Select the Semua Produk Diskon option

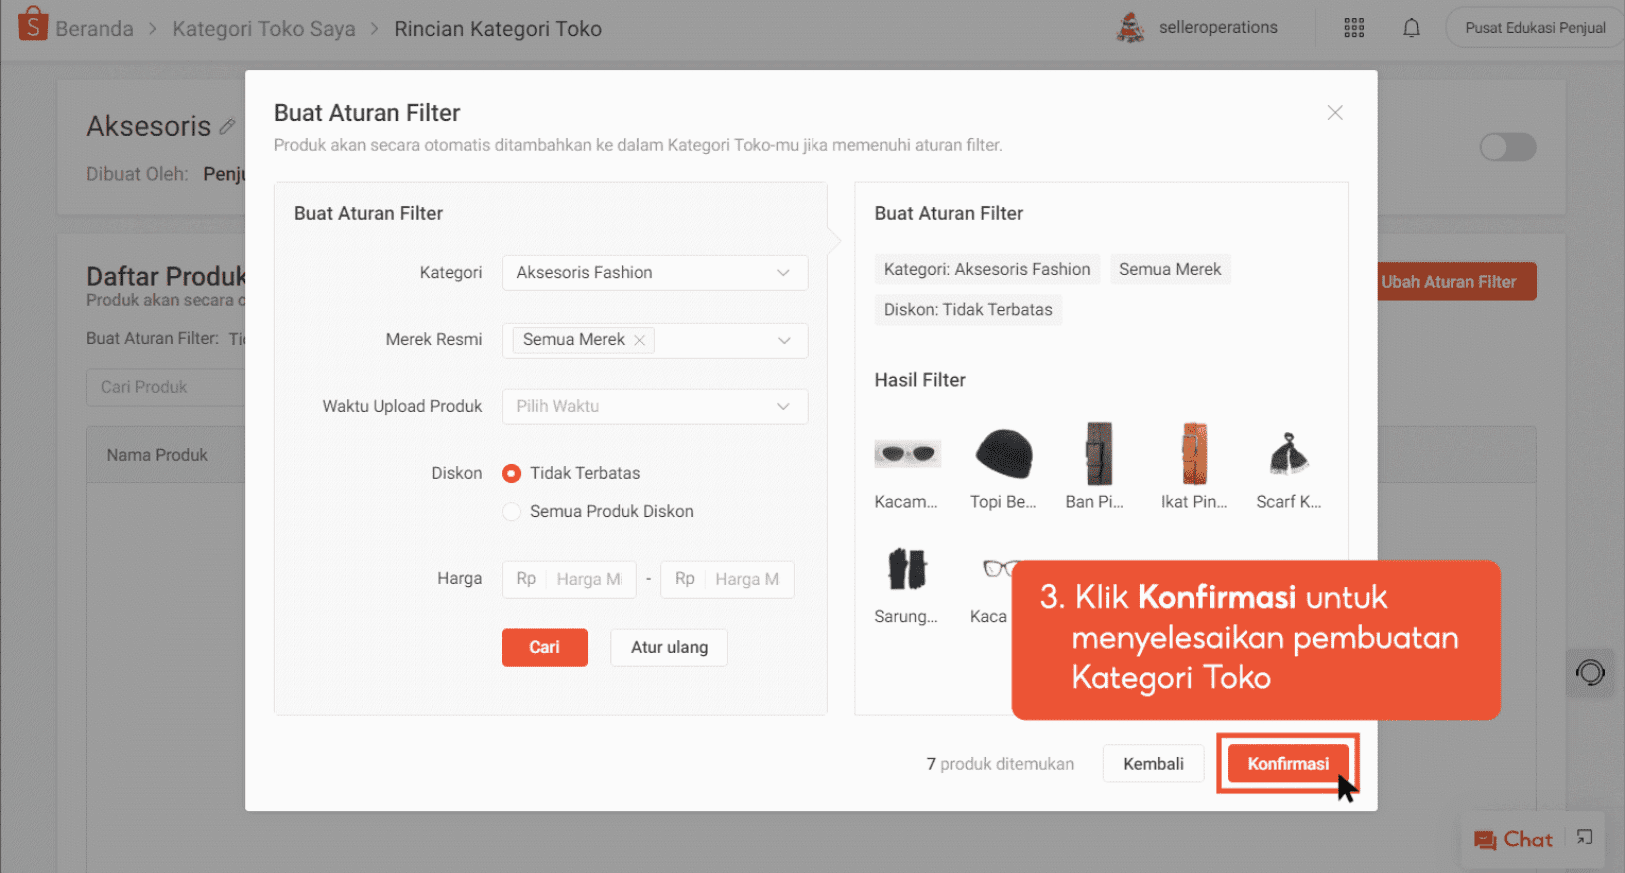pyautogui.click(x=512, y=511)
